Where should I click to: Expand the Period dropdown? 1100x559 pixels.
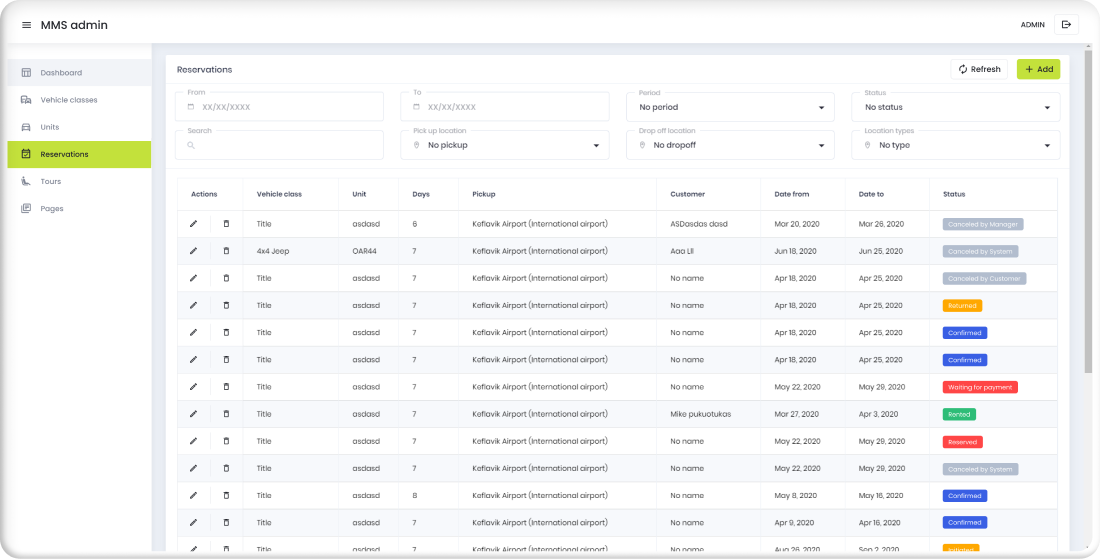tap(735, 107)
